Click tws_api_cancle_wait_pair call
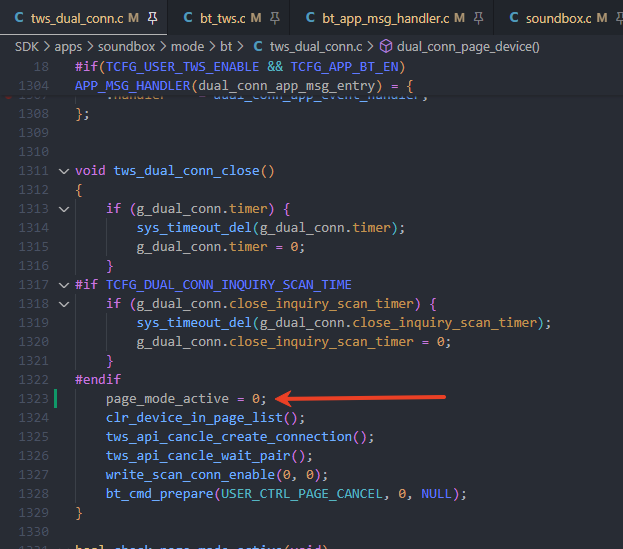The width and height of the screenshot is (623, 549). [x=198, y=456]
